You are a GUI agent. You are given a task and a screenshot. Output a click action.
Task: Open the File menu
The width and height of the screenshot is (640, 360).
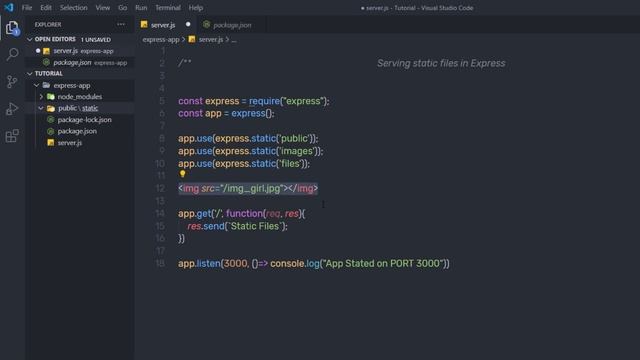tap(27, 8)
